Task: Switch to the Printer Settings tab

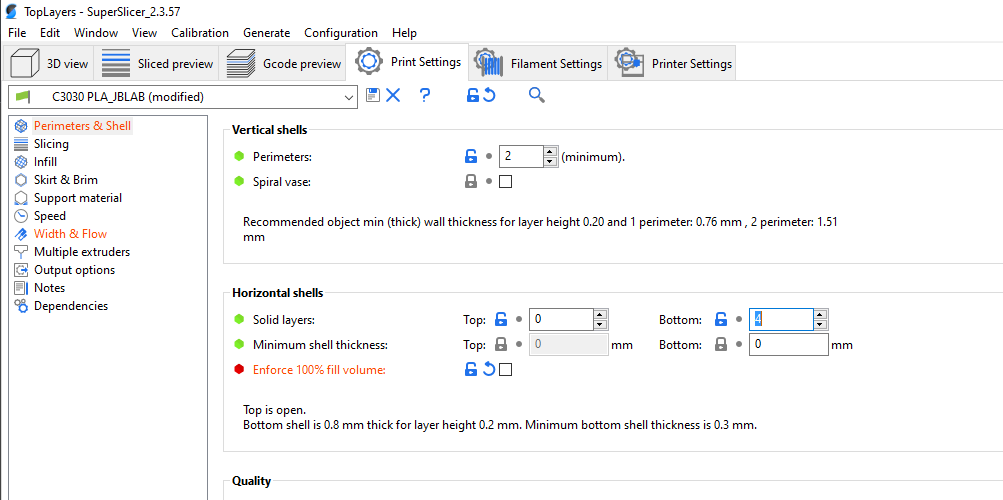Action: point(672,63)
